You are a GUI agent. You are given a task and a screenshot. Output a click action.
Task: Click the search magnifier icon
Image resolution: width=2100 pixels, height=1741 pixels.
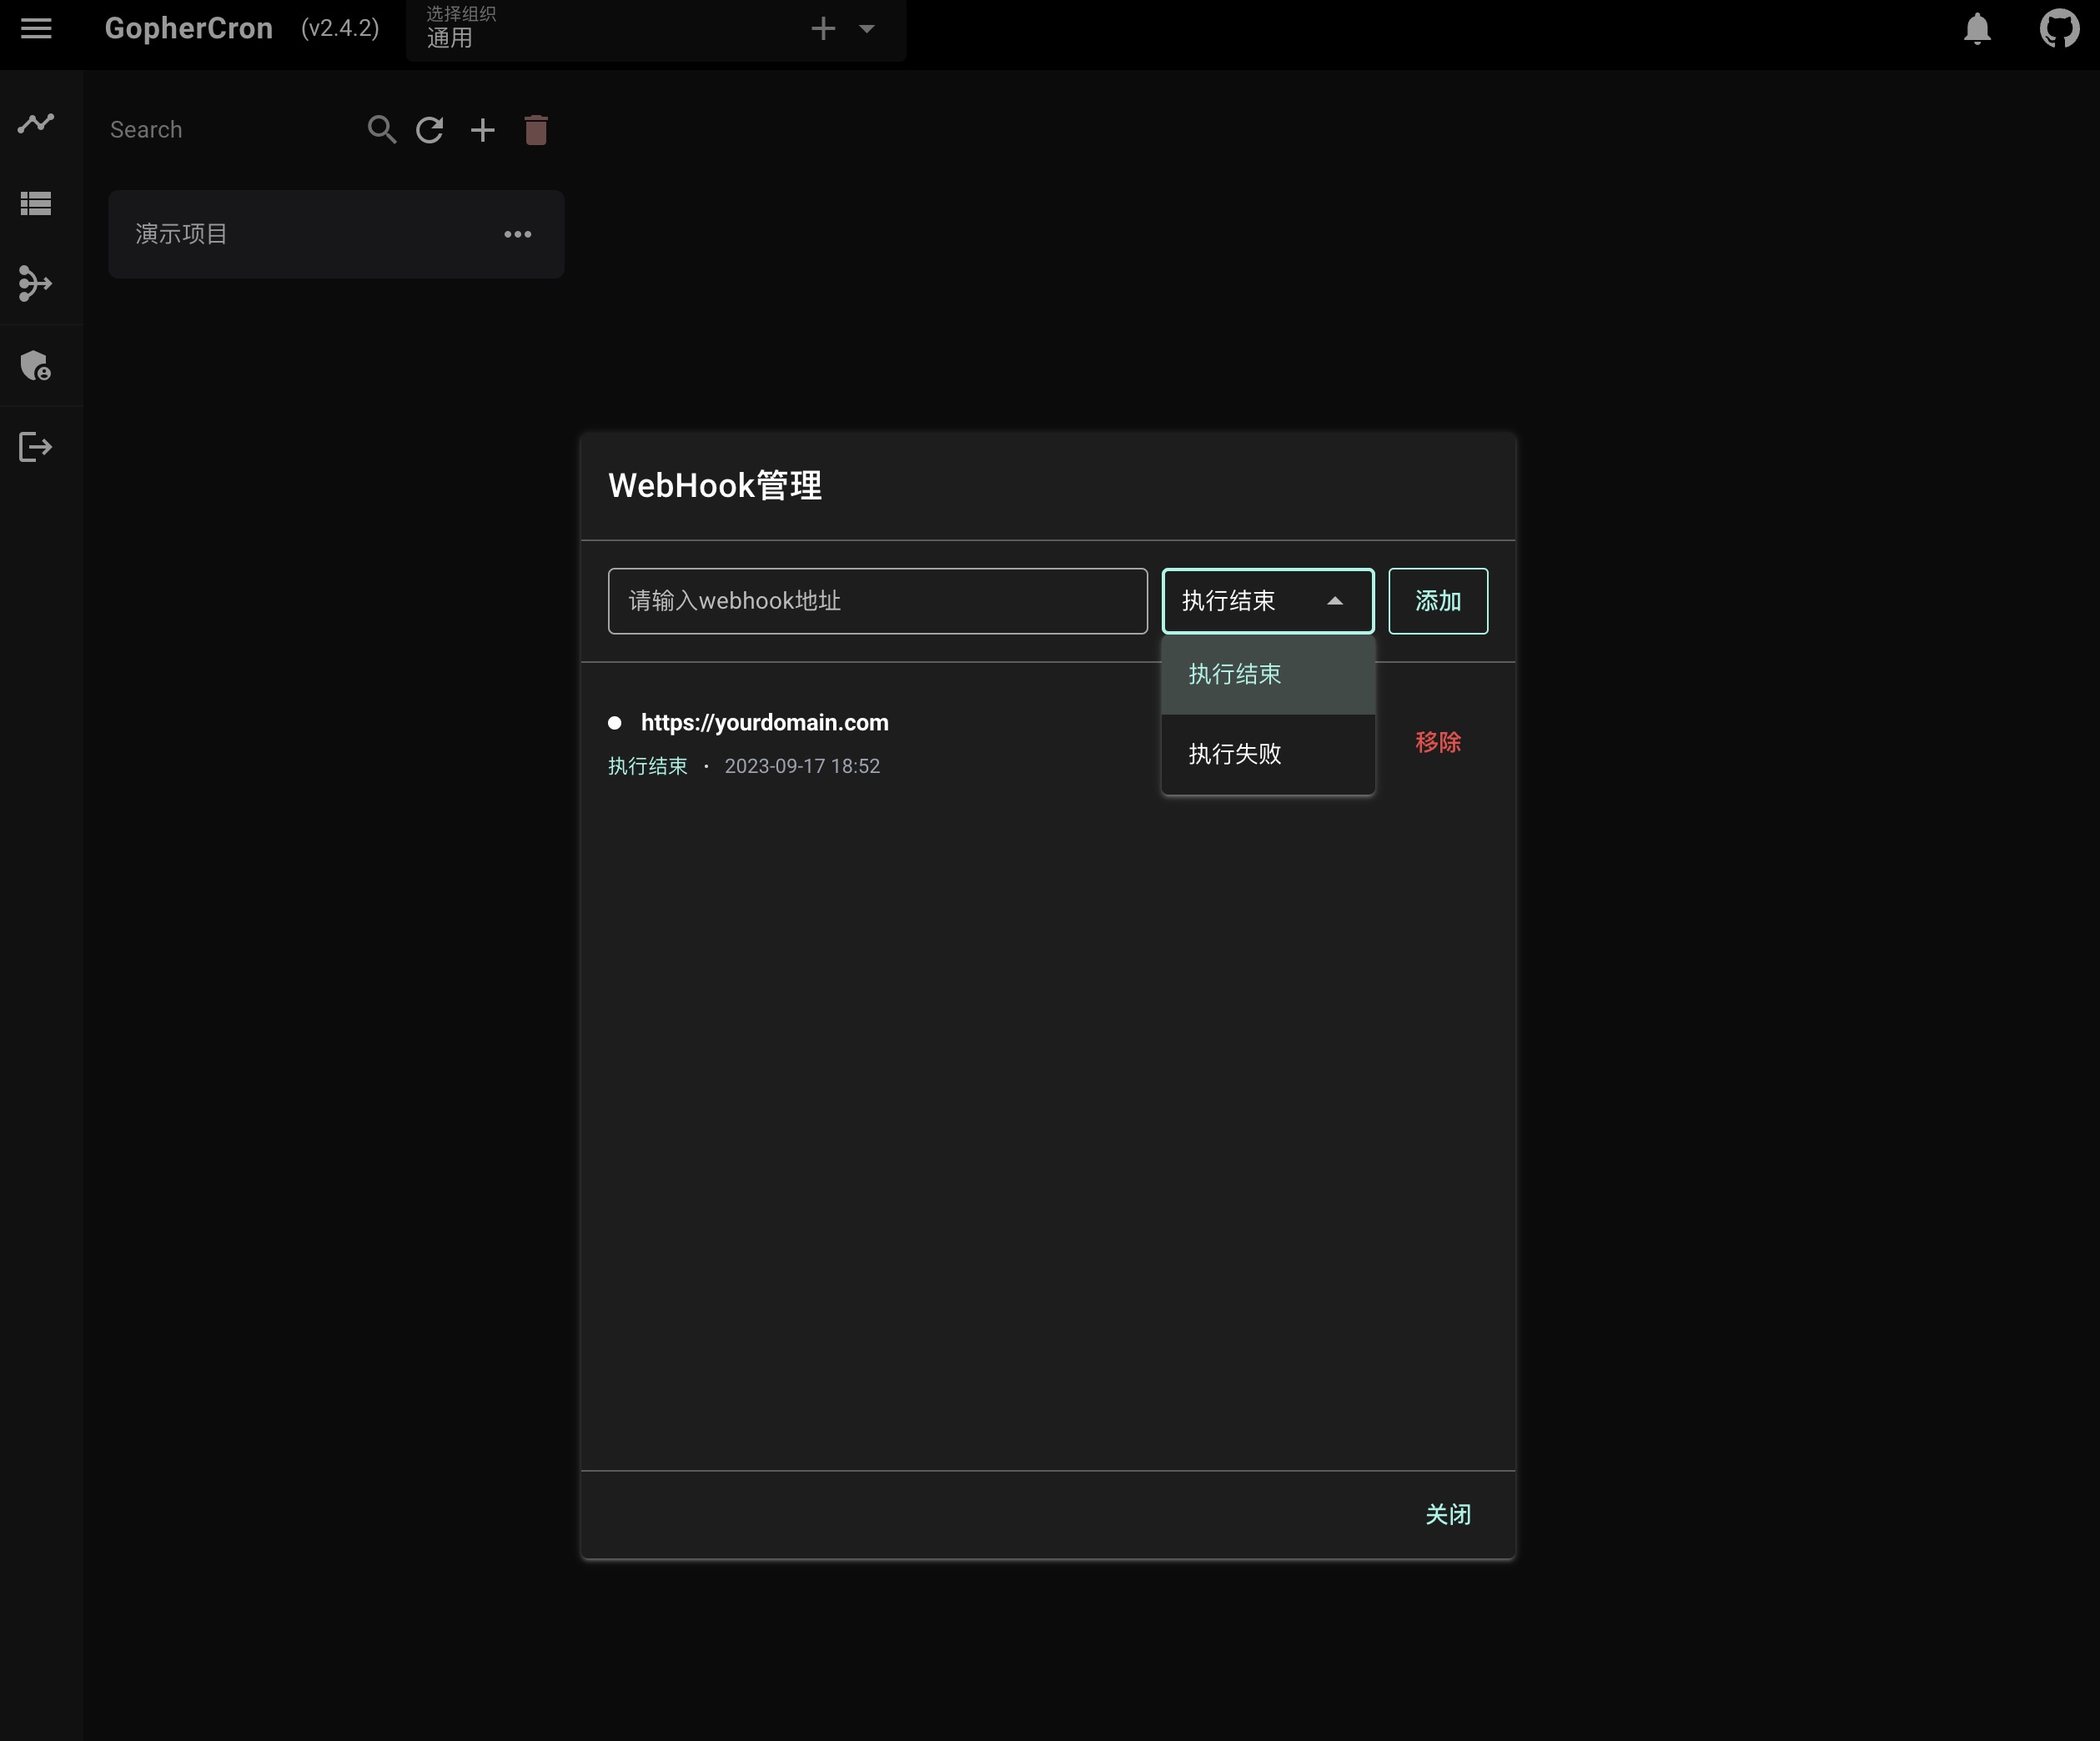[381, 130]
